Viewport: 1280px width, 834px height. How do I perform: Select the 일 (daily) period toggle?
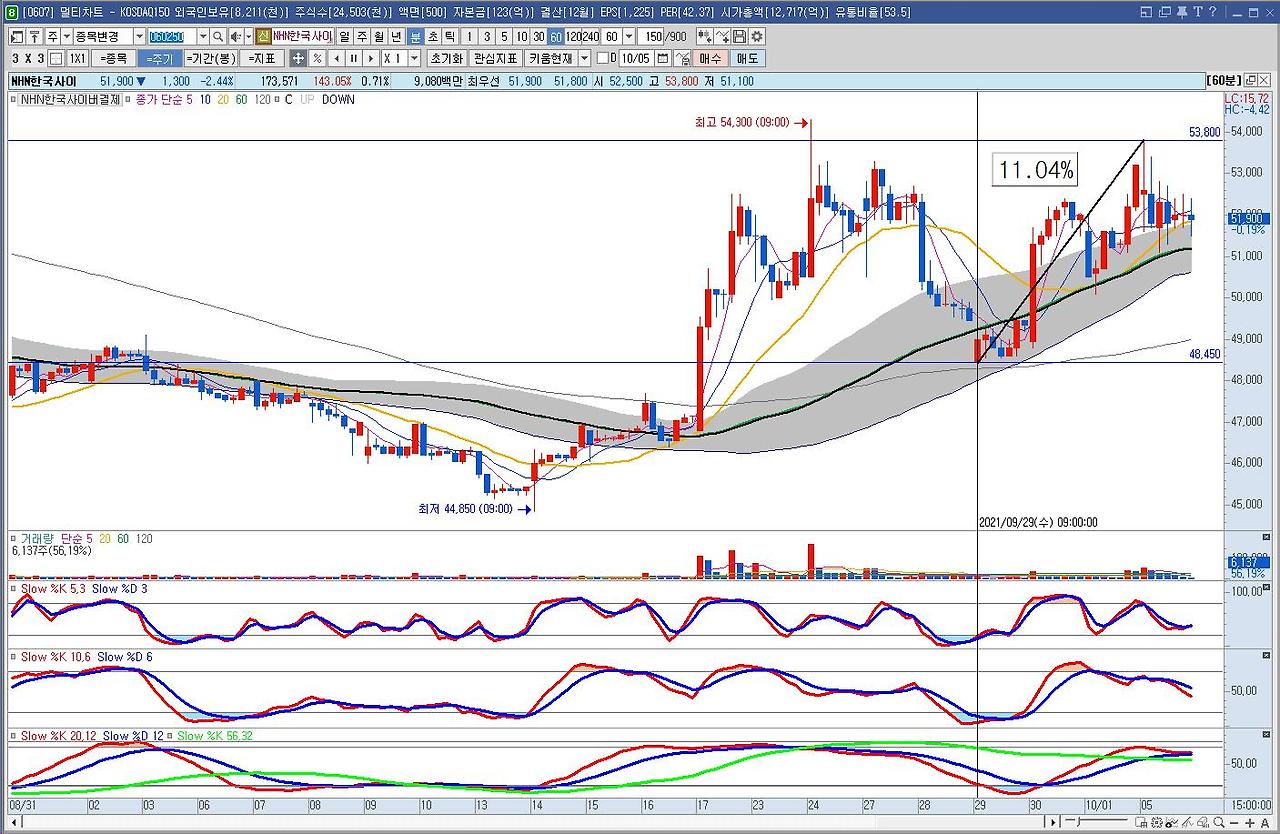coord(344,36)
